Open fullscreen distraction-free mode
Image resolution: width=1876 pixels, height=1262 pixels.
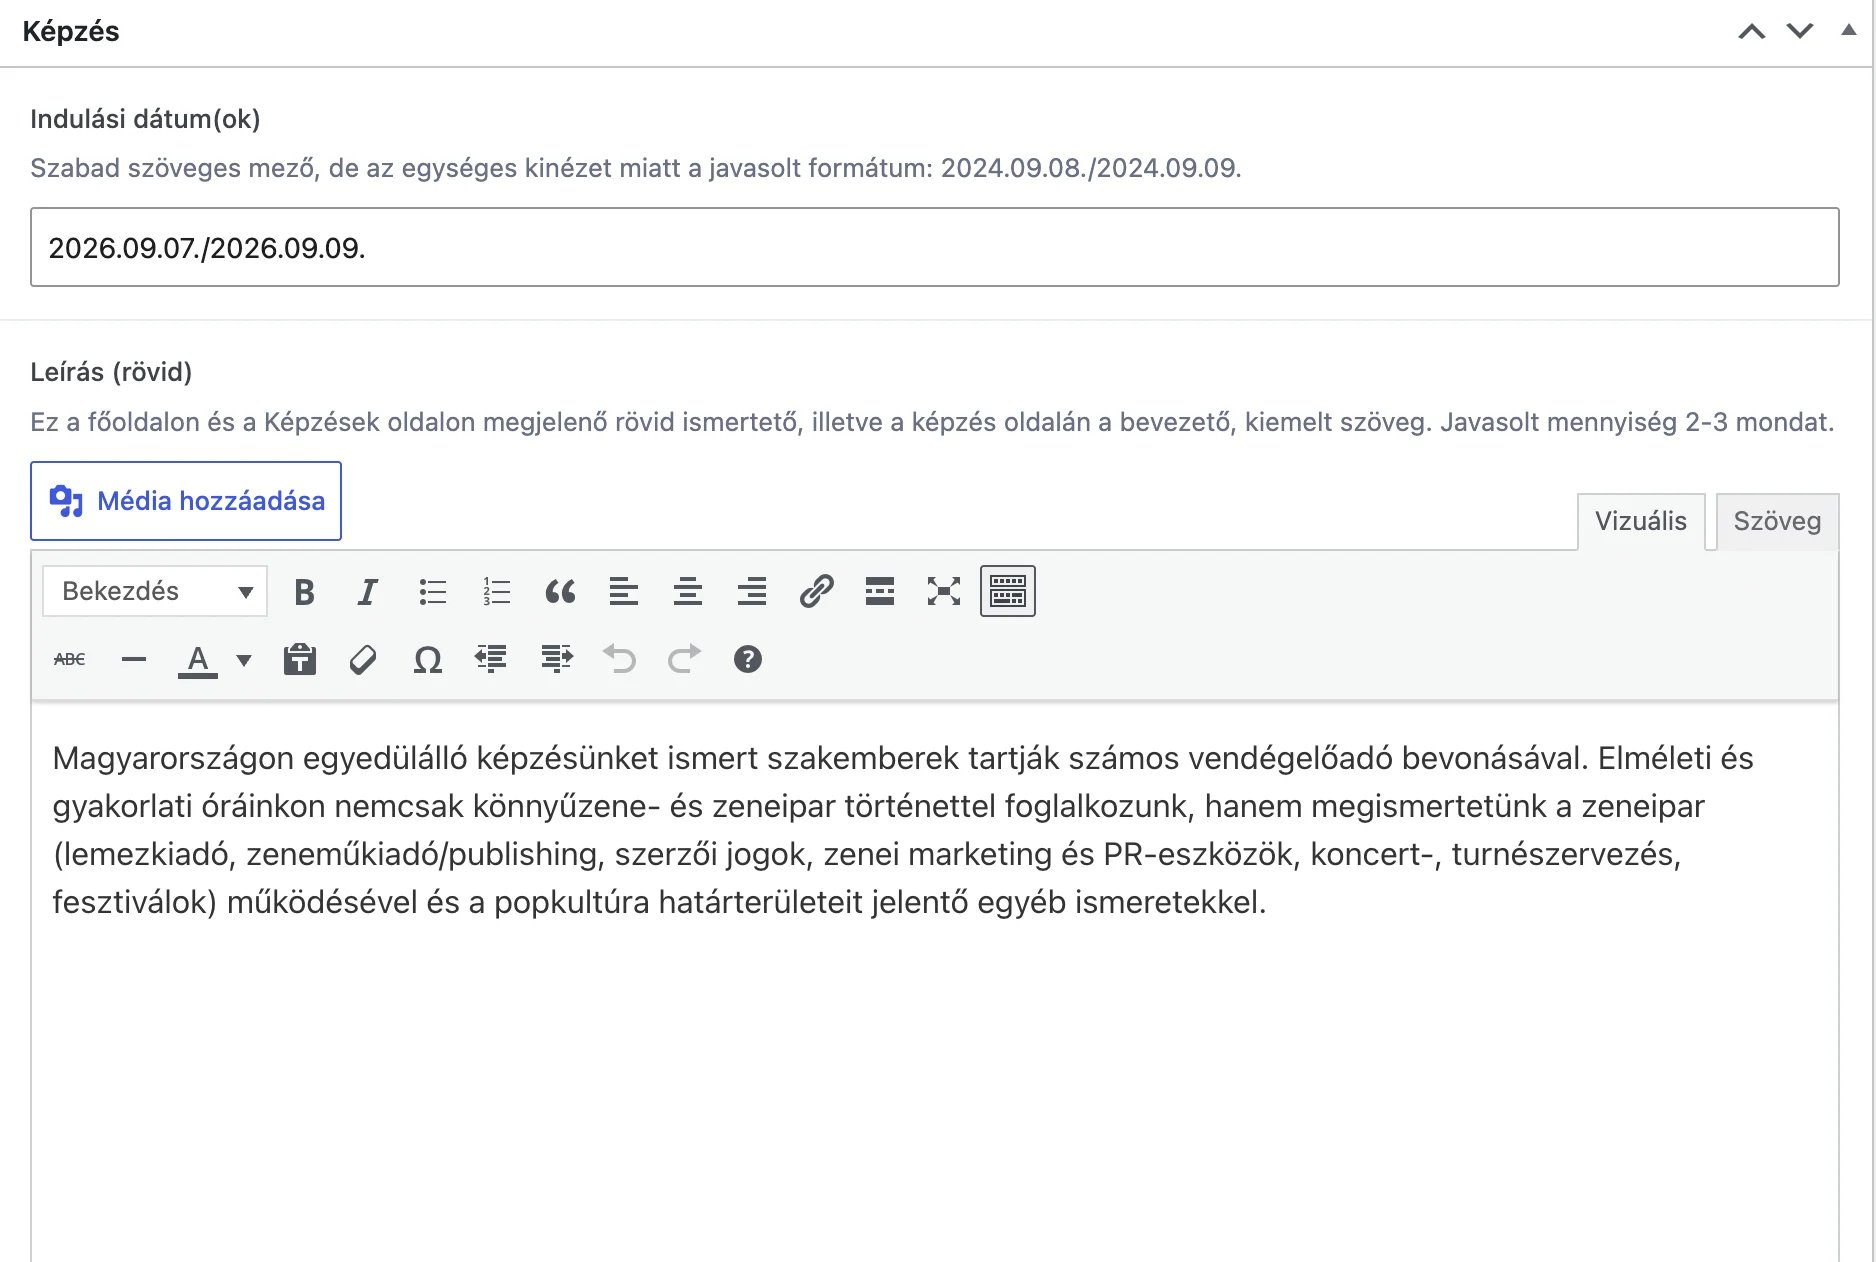point(944,591)
